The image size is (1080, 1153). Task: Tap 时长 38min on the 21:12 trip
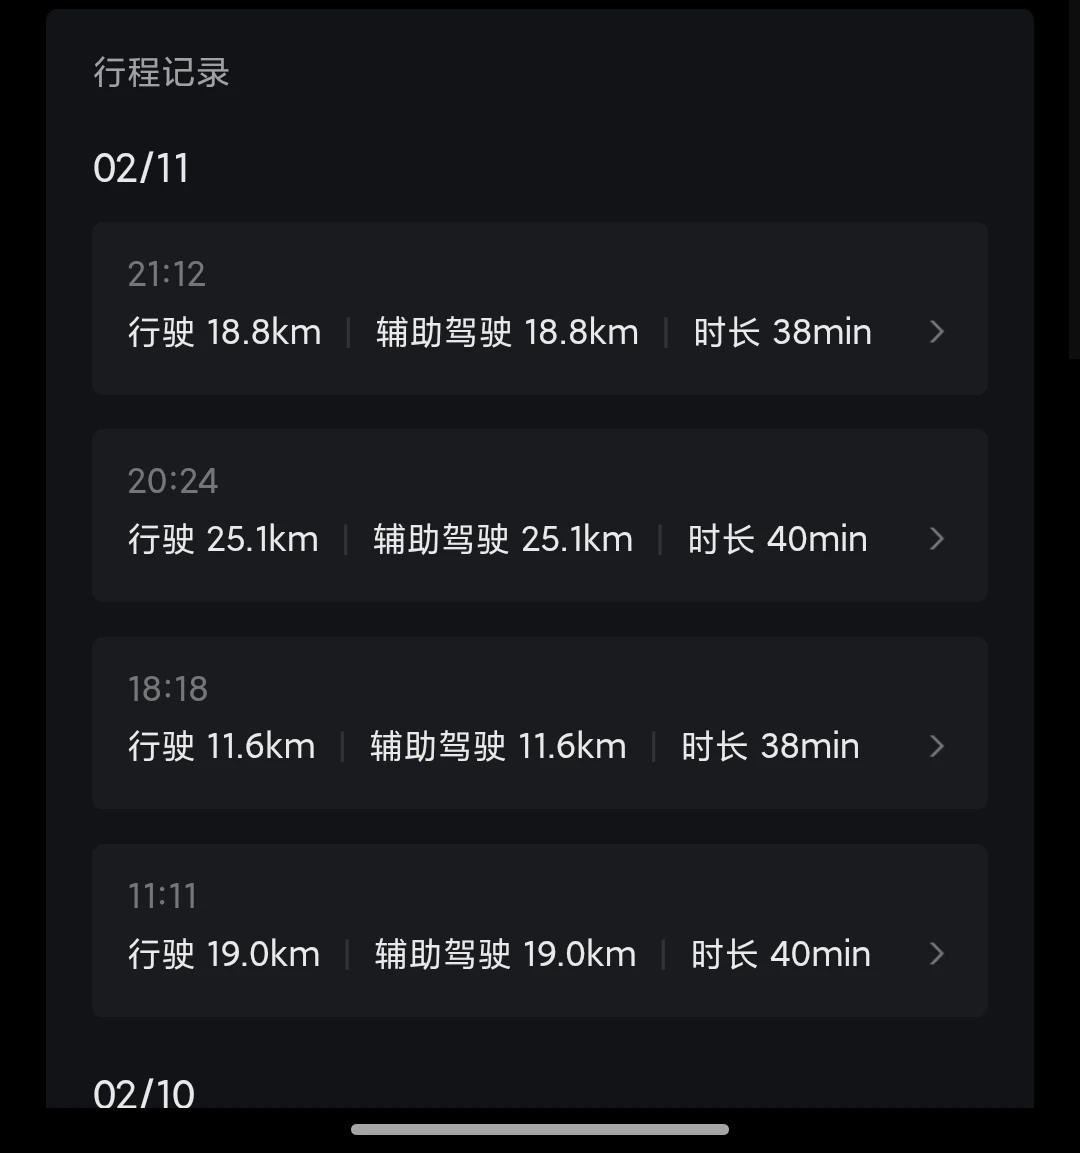pos(782,332)
